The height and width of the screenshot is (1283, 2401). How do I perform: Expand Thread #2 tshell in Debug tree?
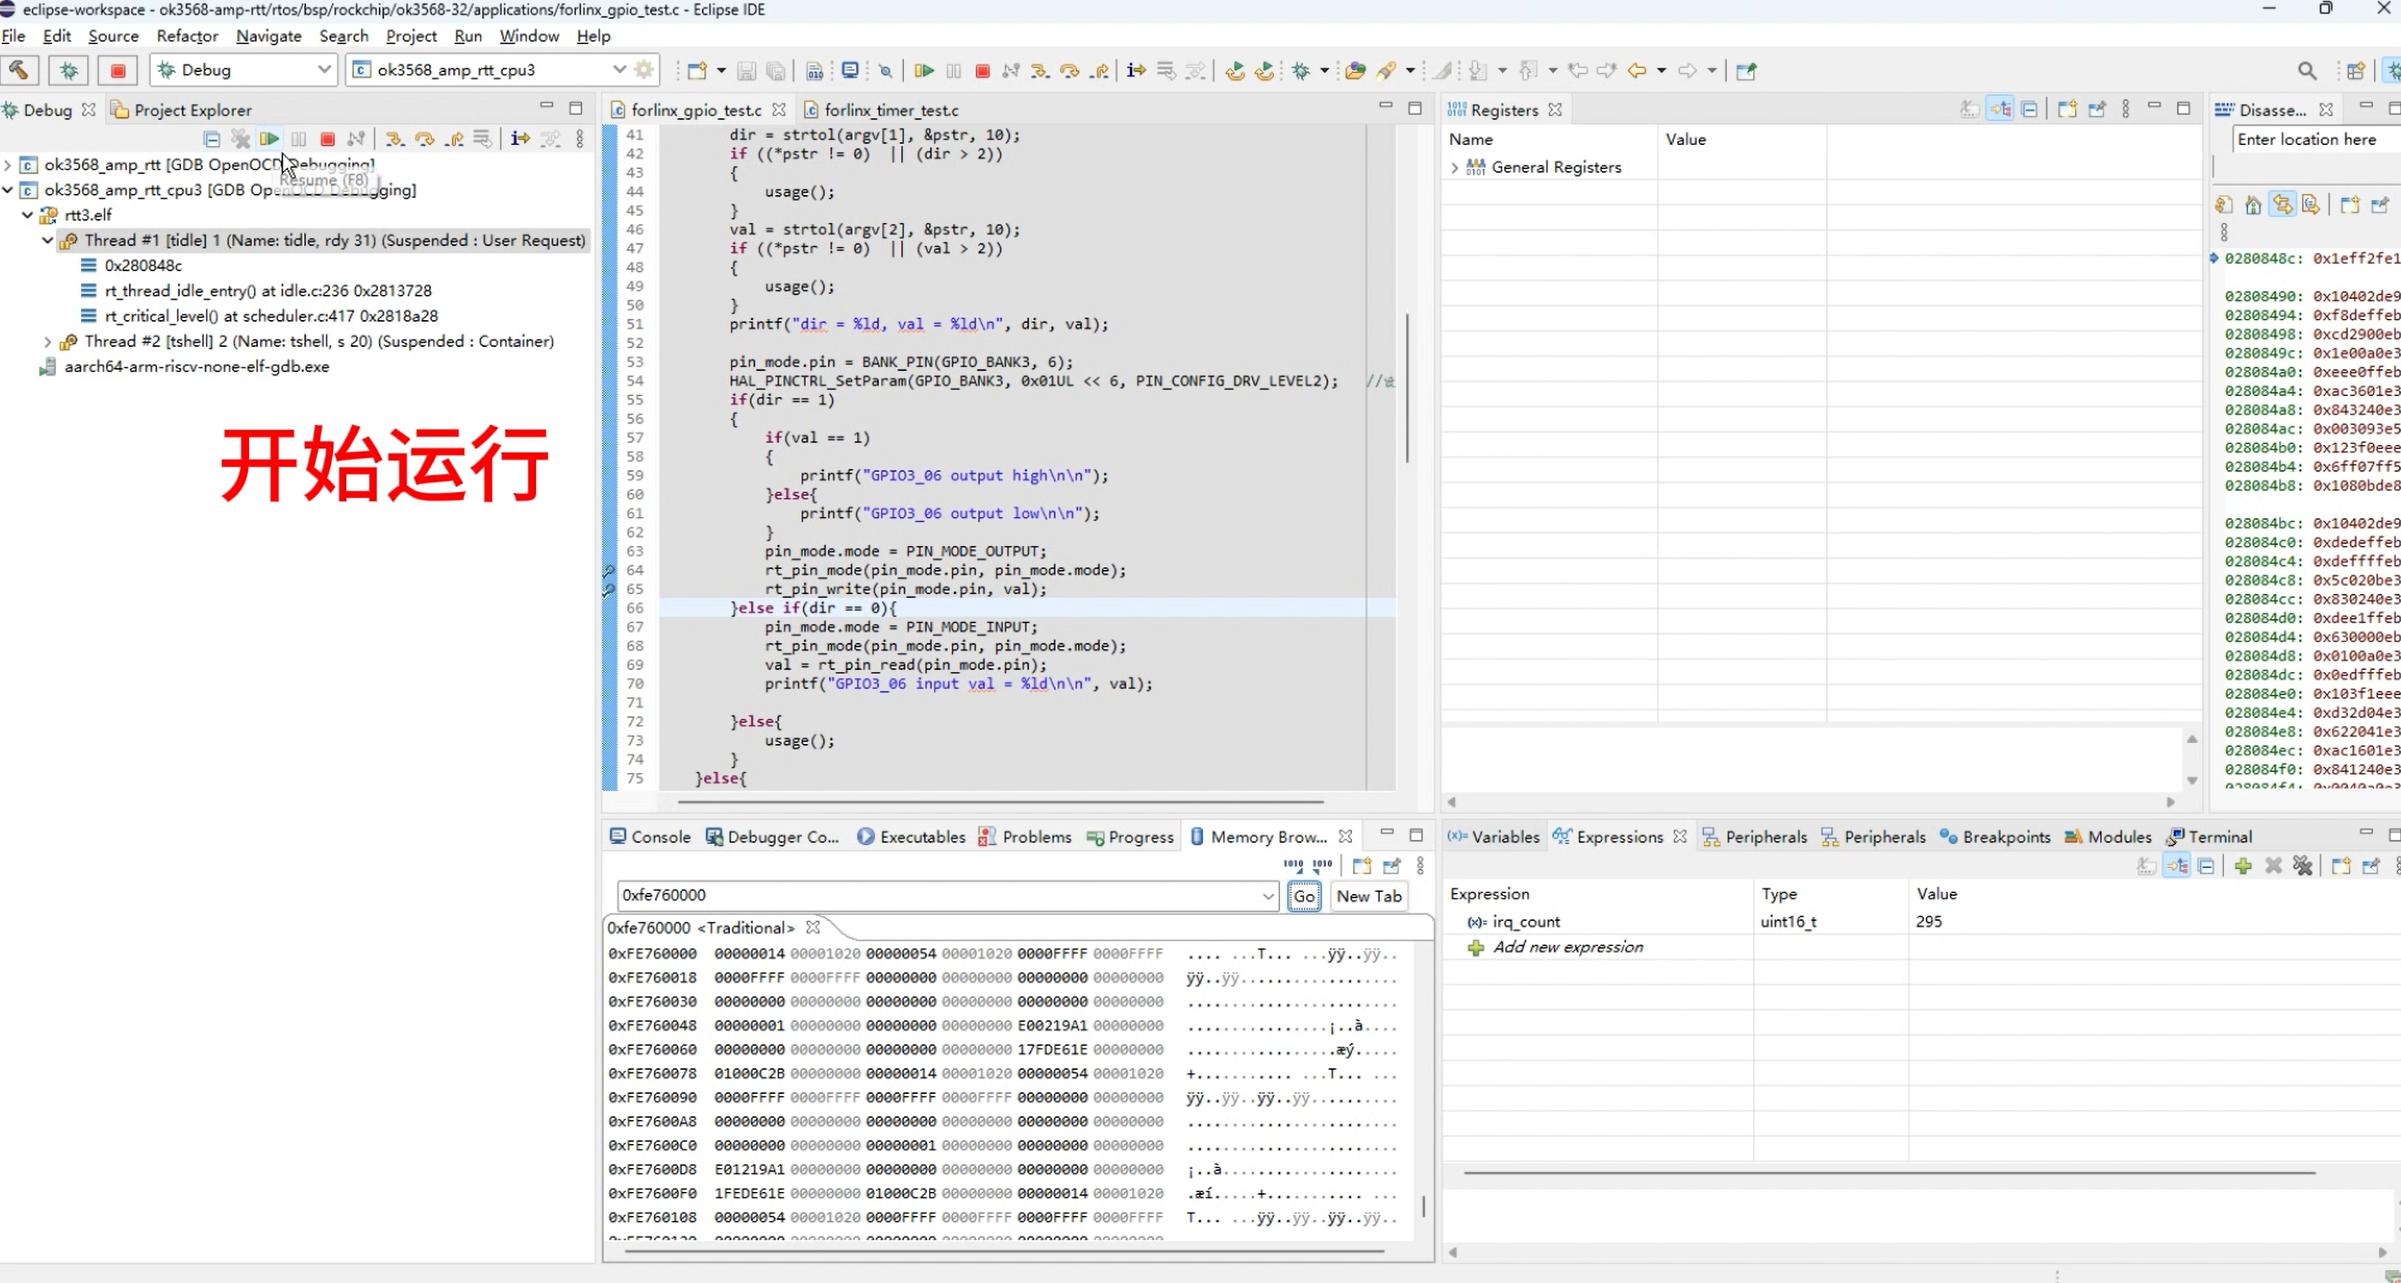[x=47, y=341]
